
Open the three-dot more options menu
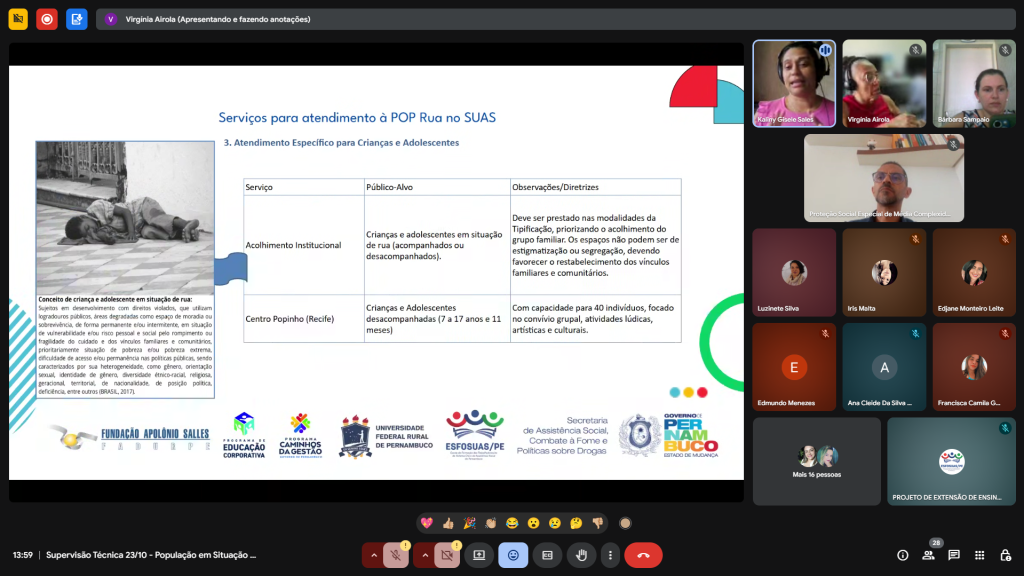(609, 555)
